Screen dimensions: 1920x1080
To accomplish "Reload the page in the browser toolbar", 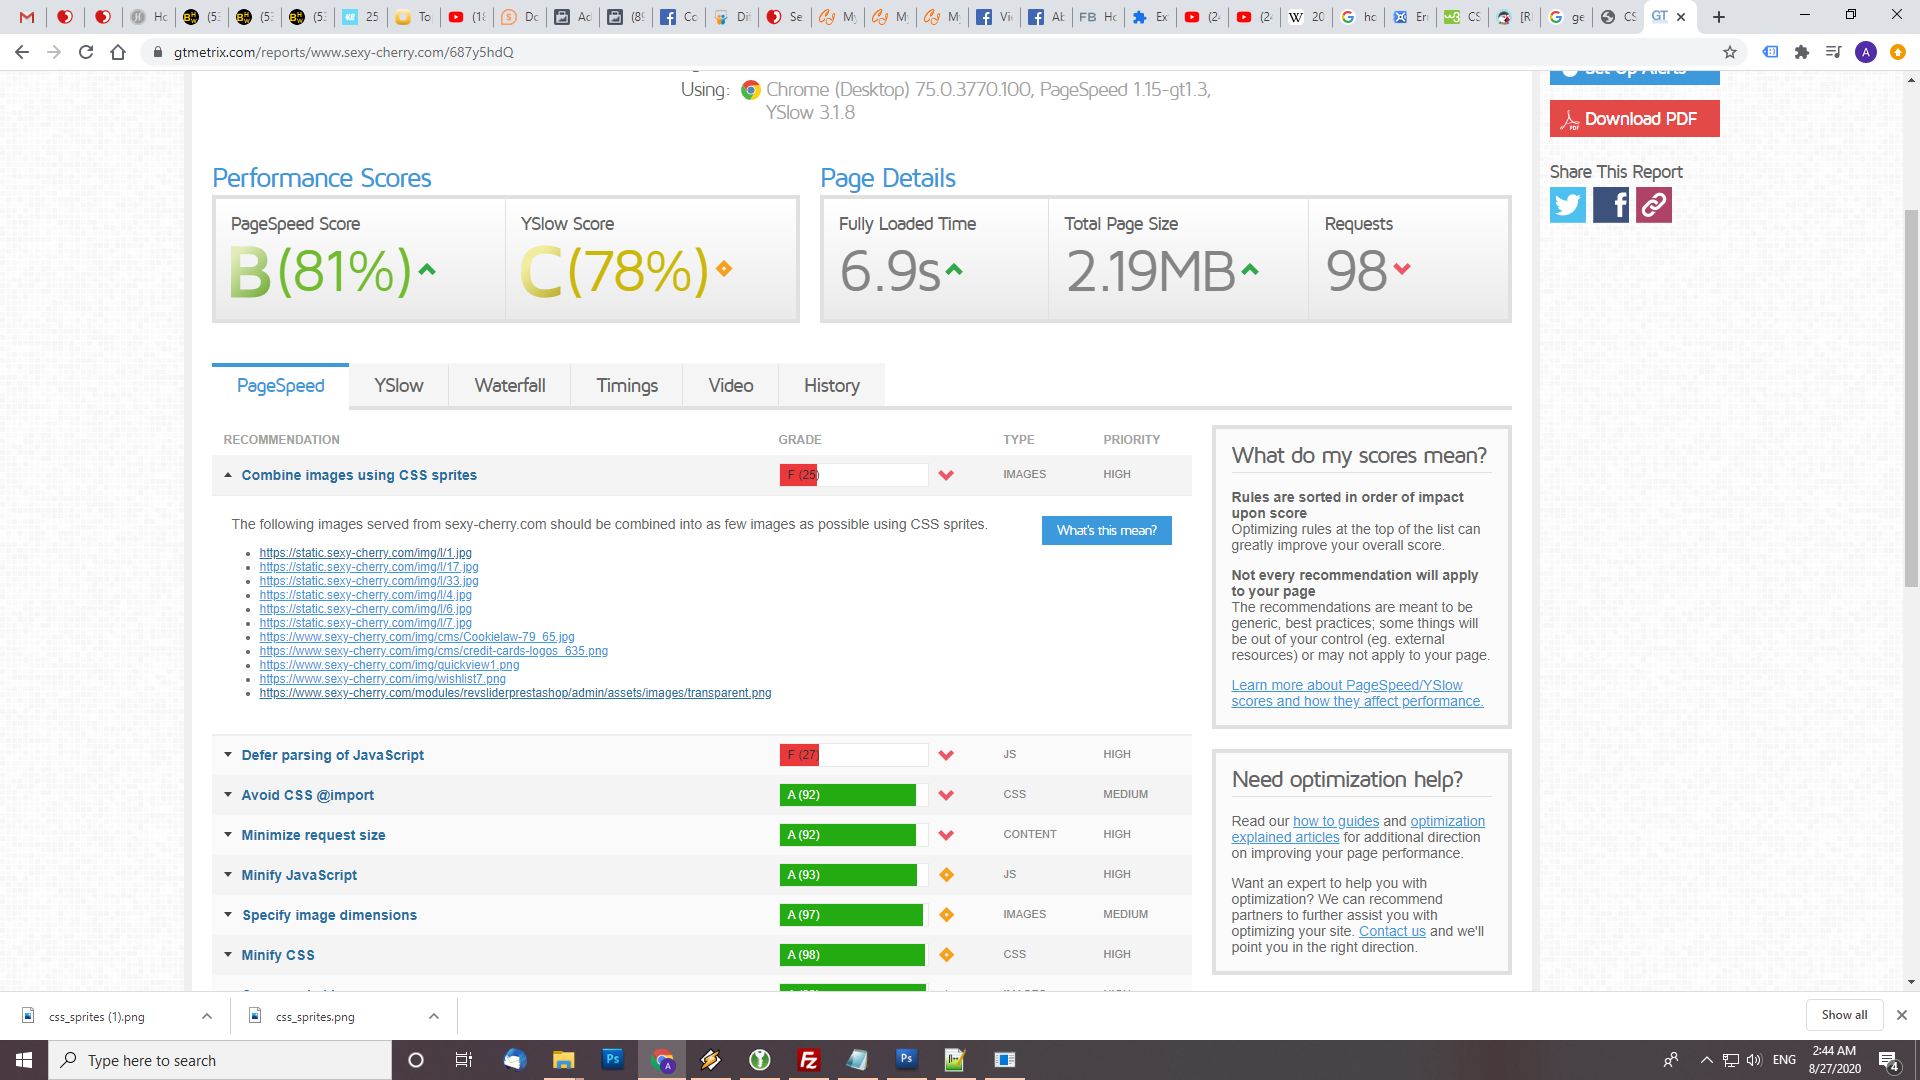I will (x=86, y=52).
